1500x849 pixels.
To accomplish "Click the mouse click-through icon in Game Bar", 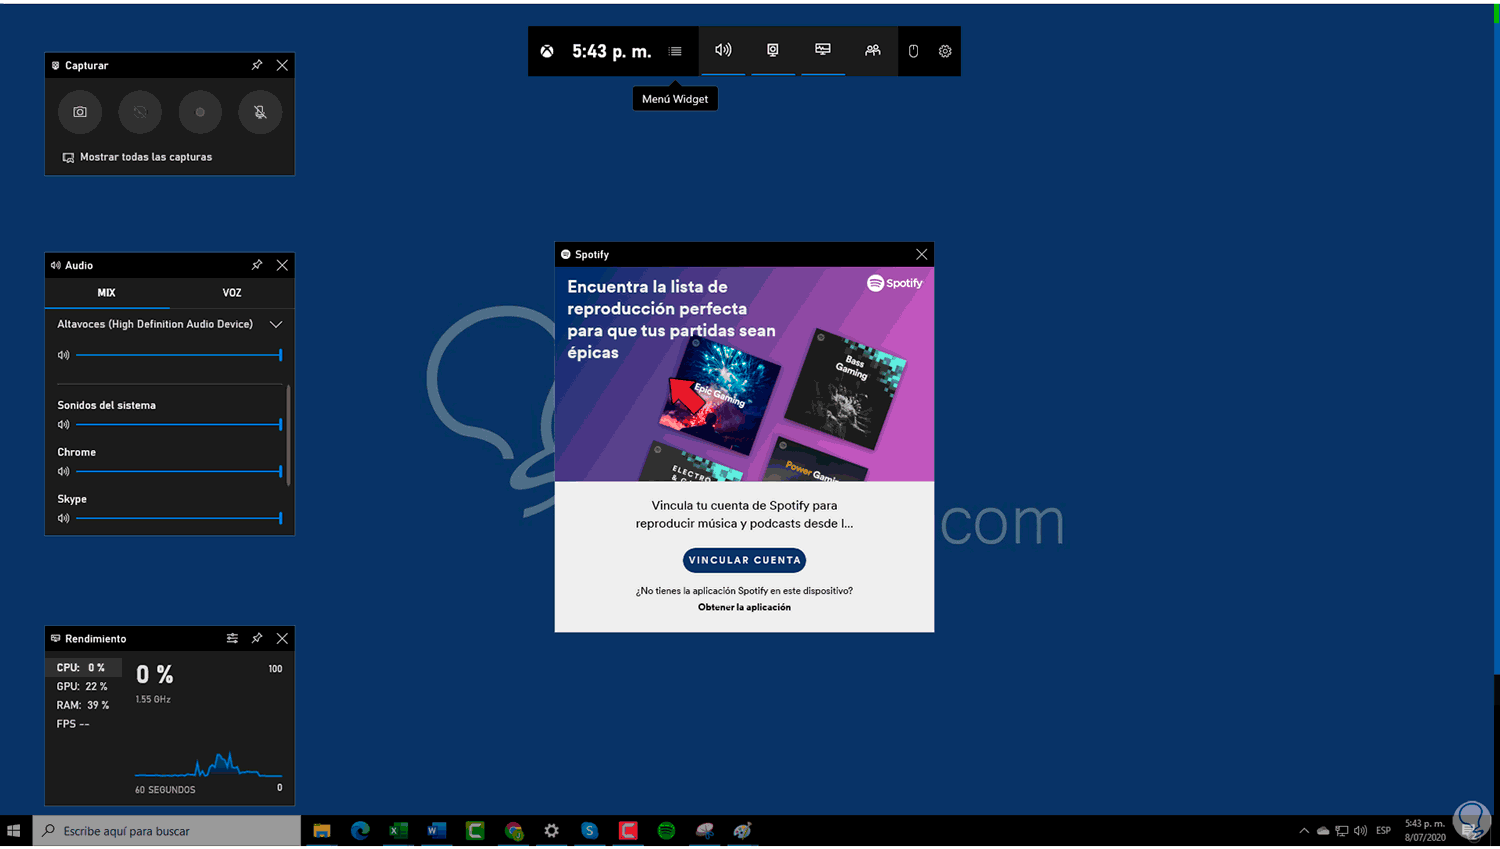I will (x=913, y=51).
